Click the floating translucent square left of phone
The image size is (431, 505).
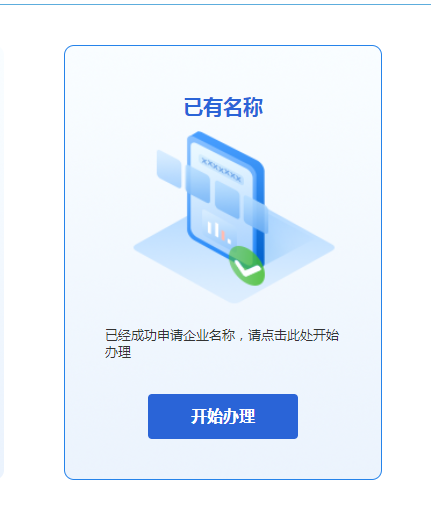pos(169,169)
